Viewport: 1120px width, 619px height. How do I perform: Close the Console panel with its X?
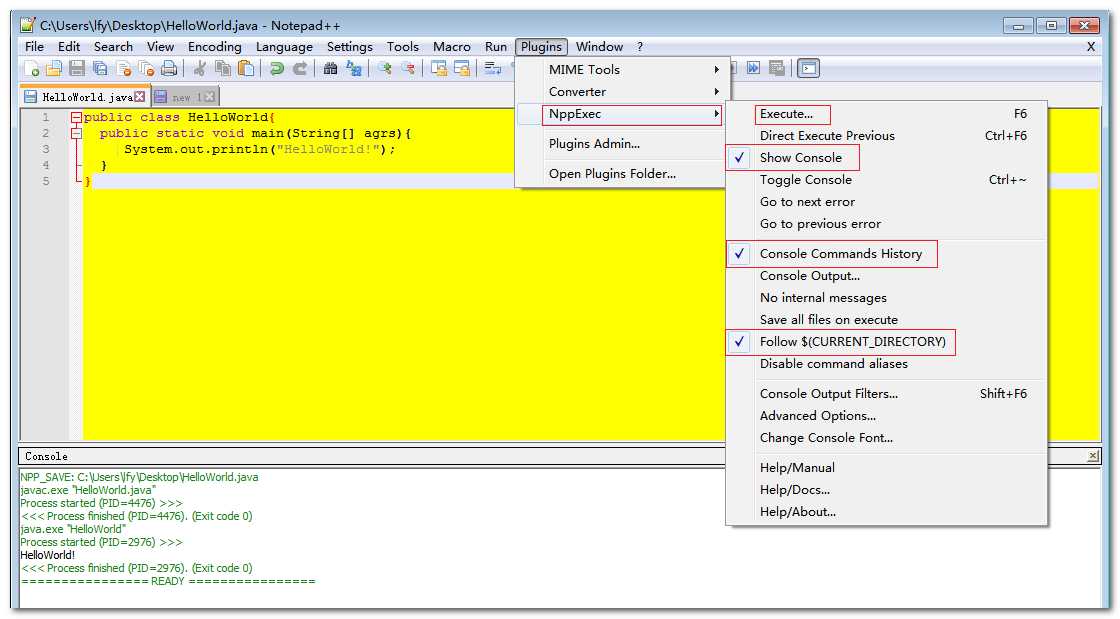[x=1092, y=456]
